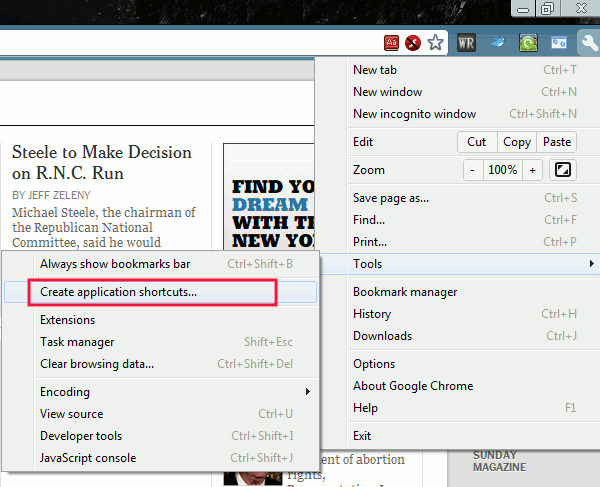This screenshot has height=487, width=600.
Task: Select Clear browsing data...
Action: 160,363
